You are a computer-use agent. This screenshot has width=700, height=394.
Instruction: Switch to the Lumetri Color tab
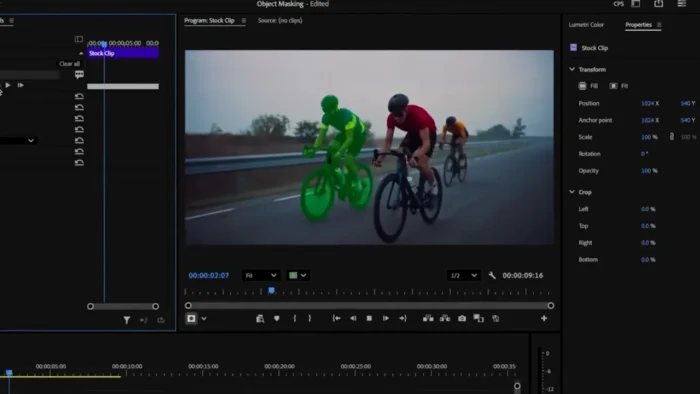pos(586,25)
